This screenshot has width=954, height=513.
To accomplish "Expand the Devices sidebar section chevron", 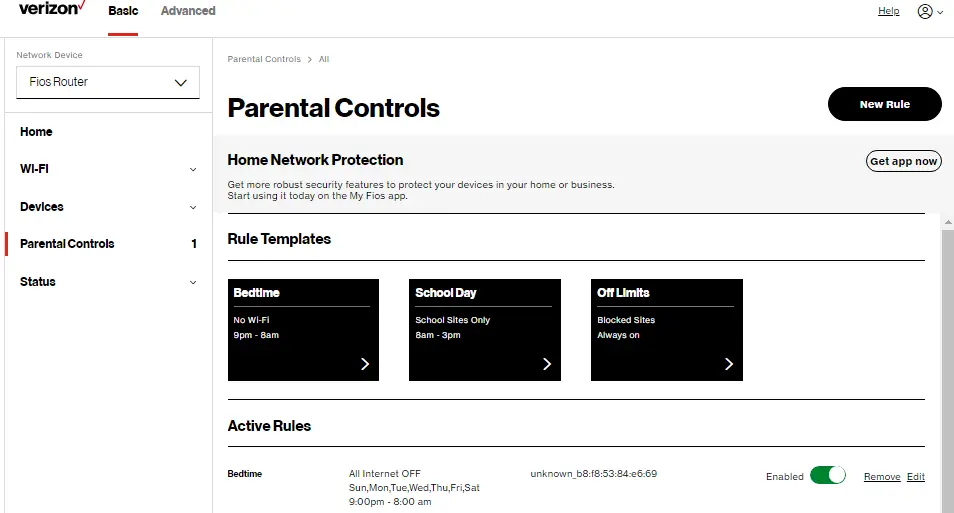I will [193, 208].
